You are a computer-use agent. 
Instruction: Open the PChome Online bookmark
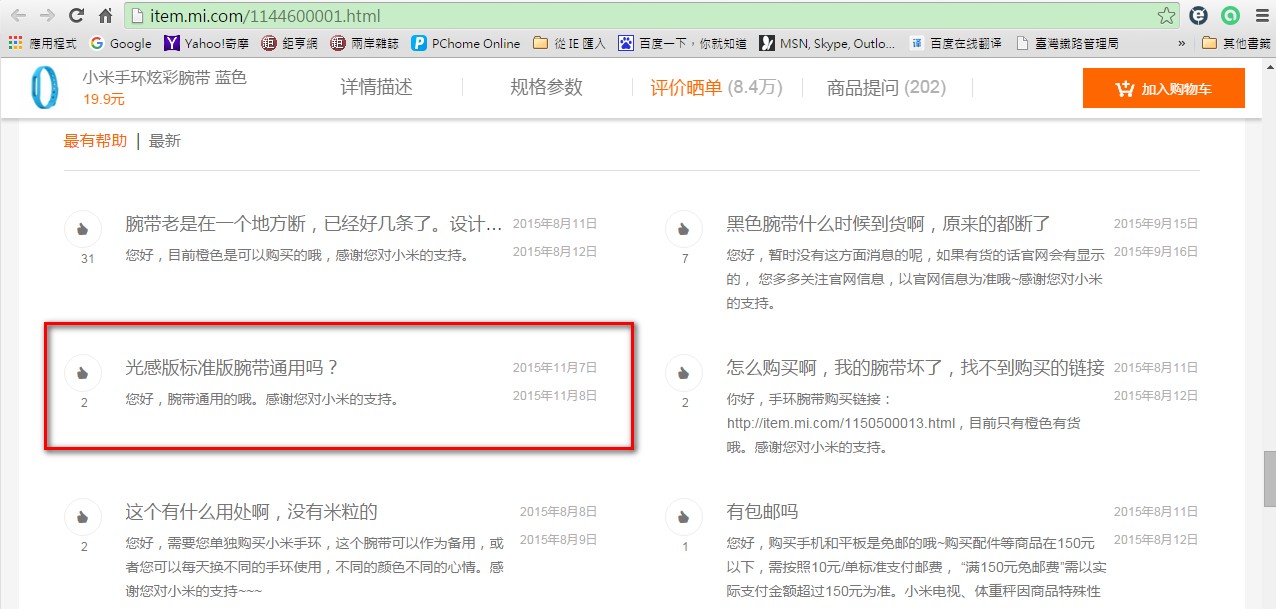466,43
